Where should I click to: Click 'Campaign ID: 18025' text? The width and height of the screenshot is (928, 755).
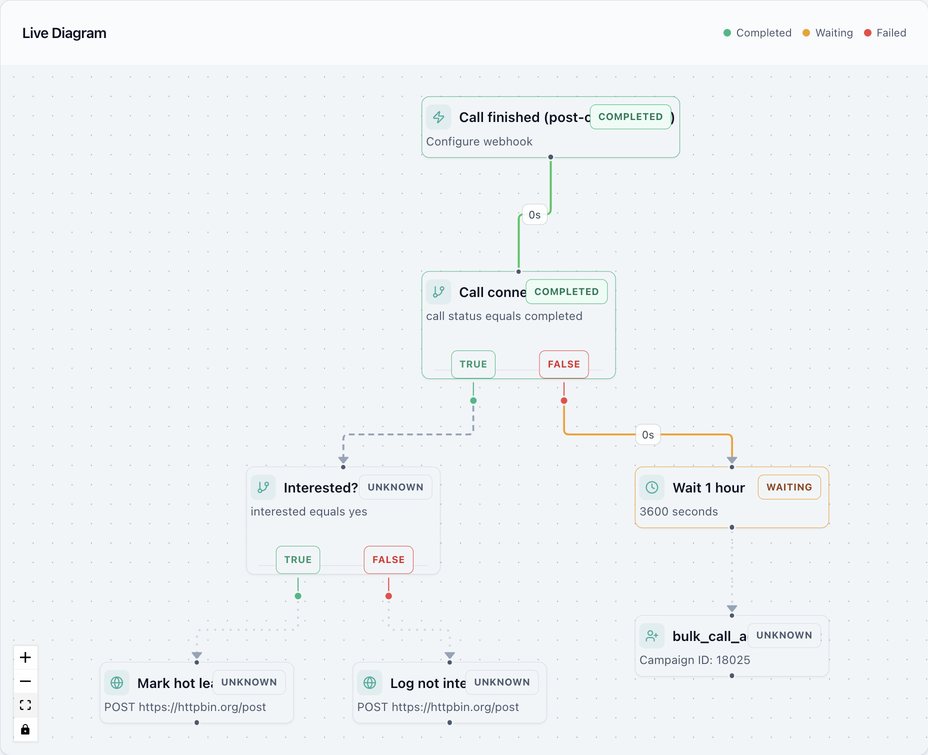(x=695, y=660)
